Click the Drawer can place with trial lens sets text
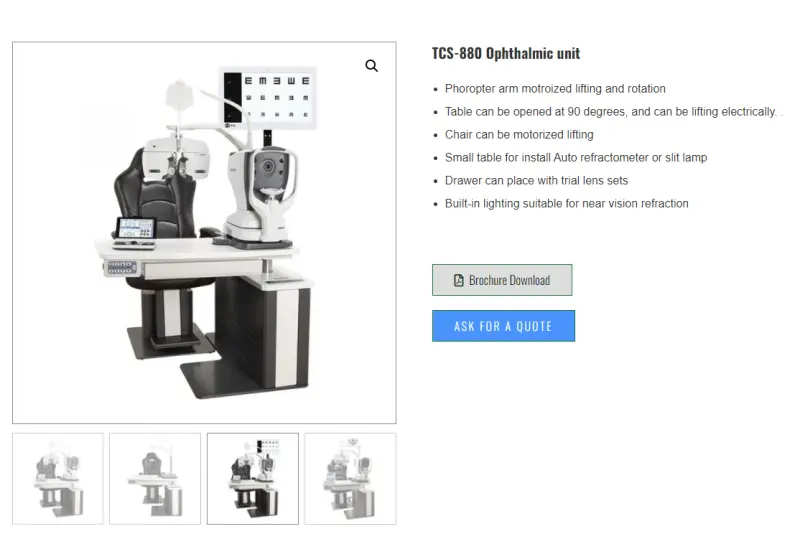The width and height of the screenshot is (800, 544). point(536,181)
